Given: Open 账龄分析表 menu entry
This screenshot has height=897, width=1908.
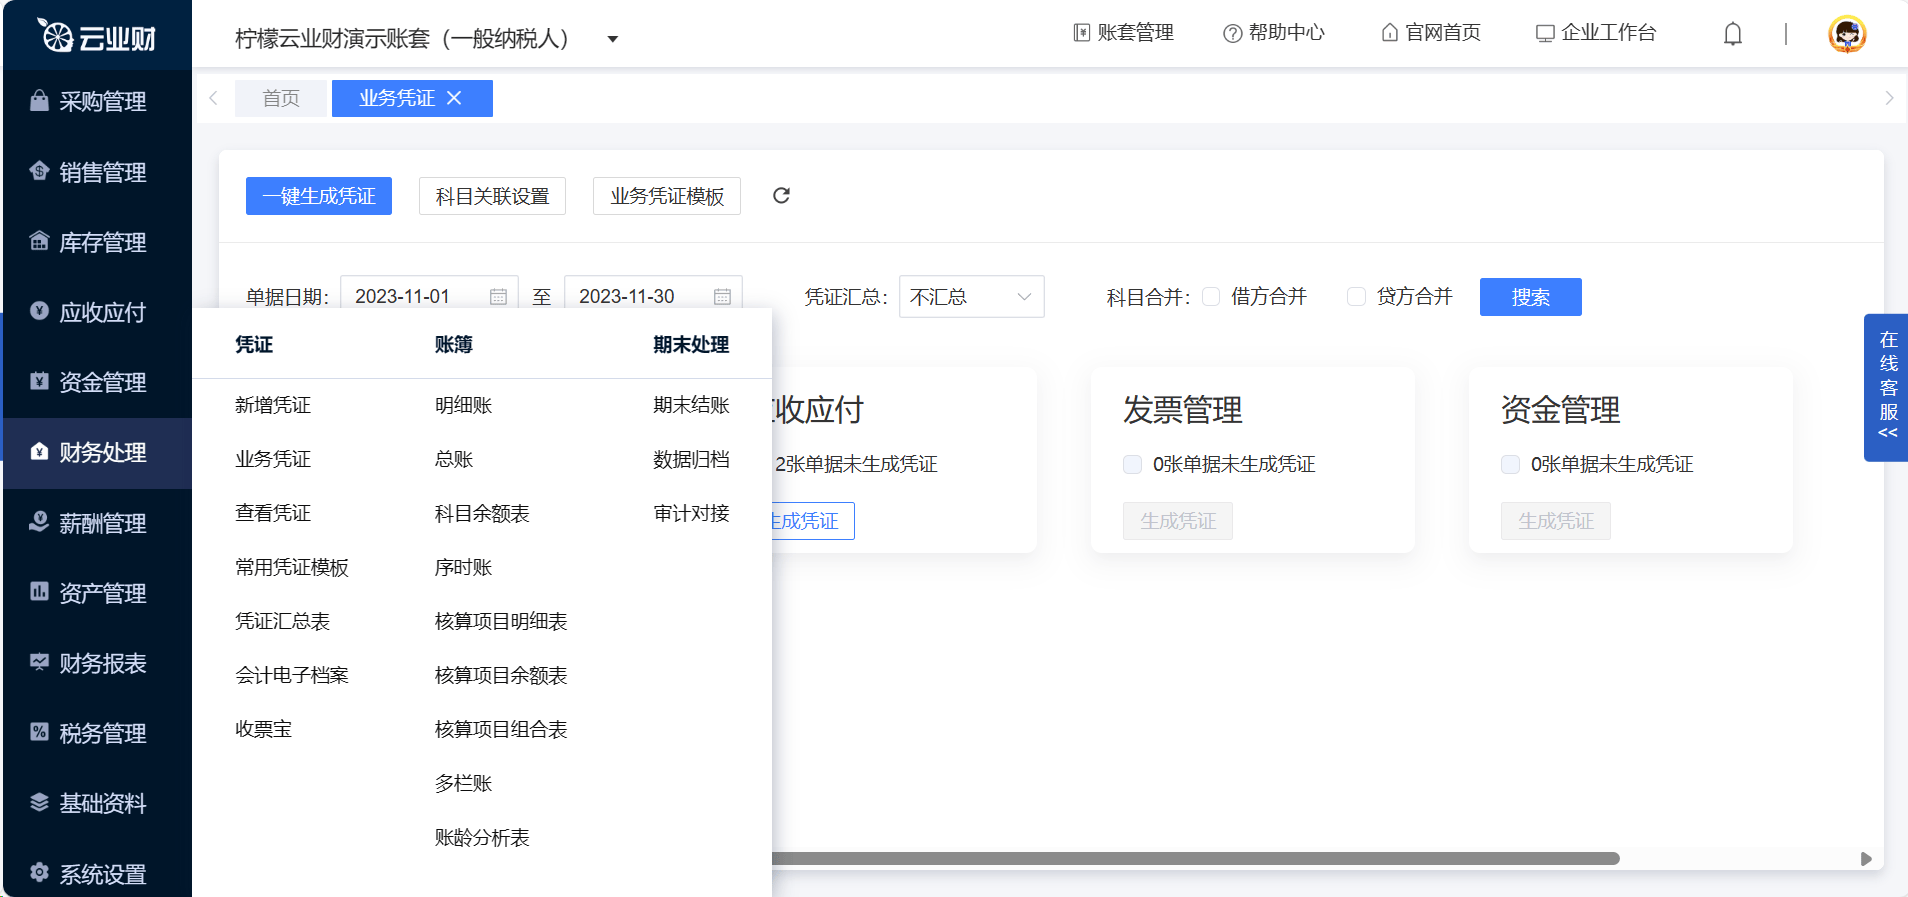Looking at the screenshot, I should 482,837.
